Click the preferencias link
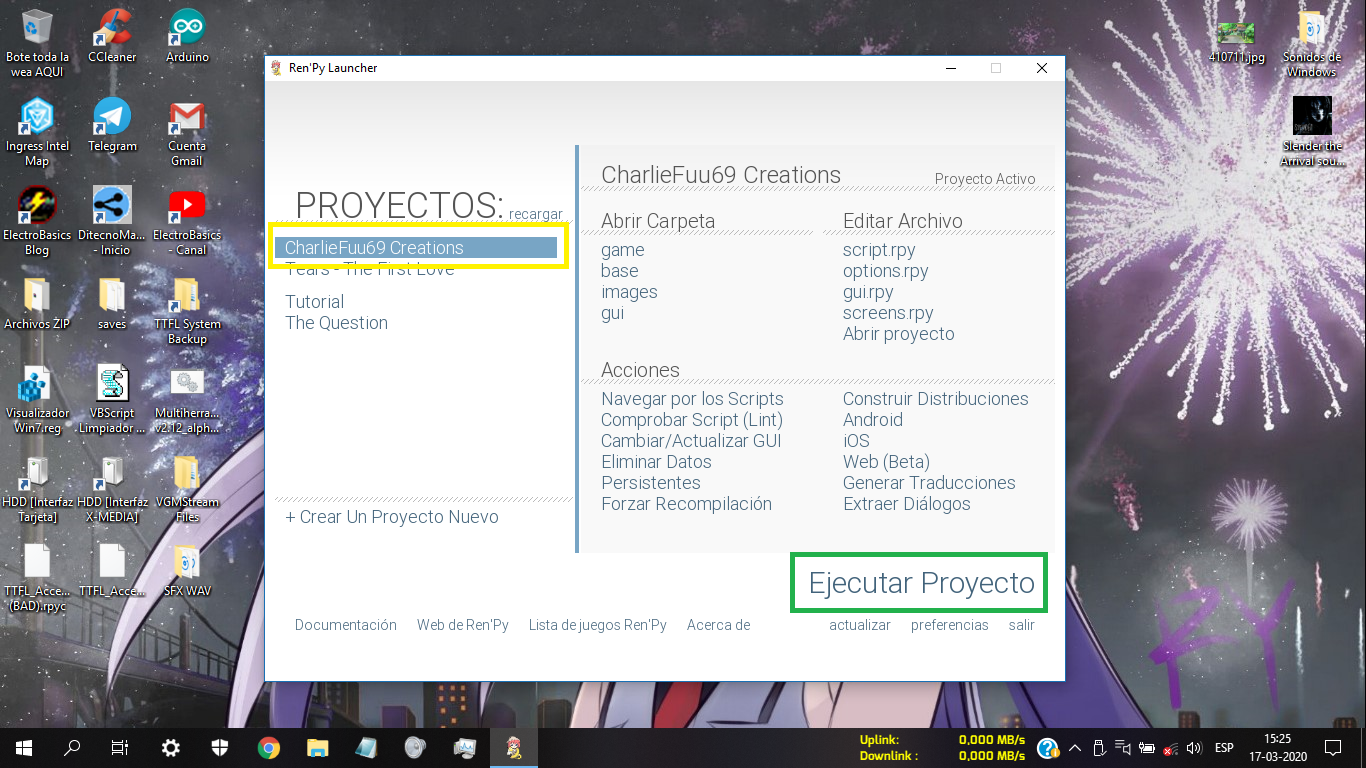 point(949,625)
